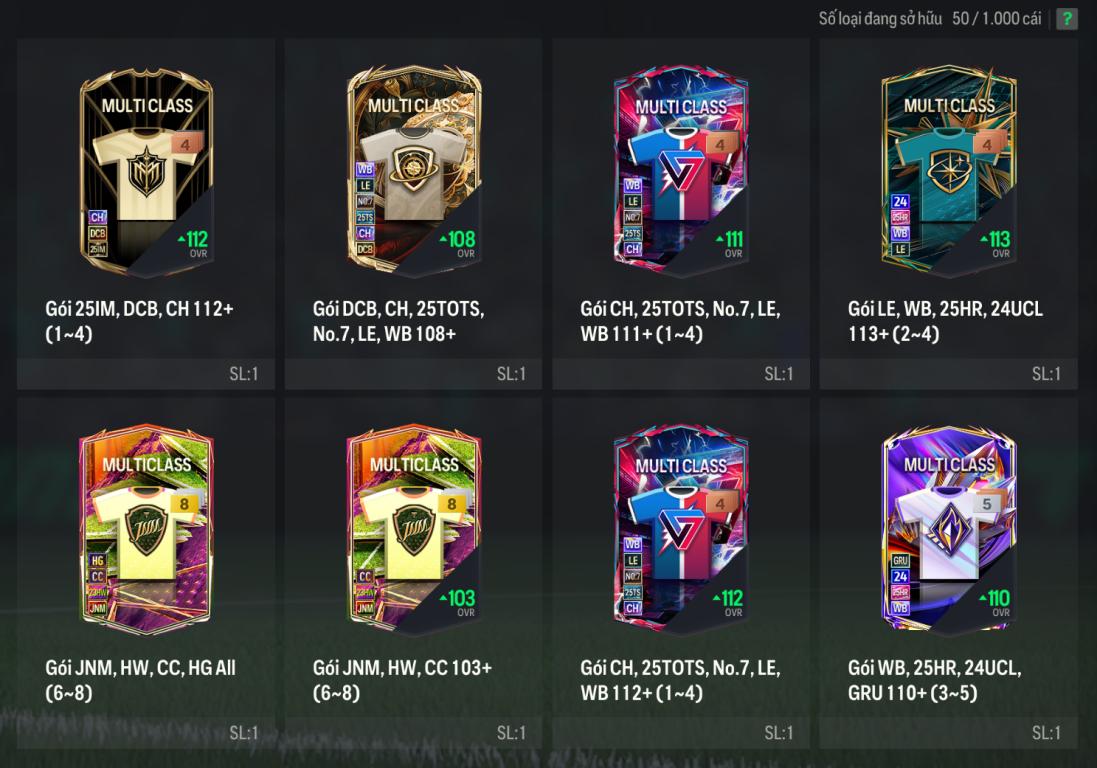This screenshot has width=1097, height=768.
Task: Click the teal jersey emblem on 113 OVR pack
Action: [949, 170]
